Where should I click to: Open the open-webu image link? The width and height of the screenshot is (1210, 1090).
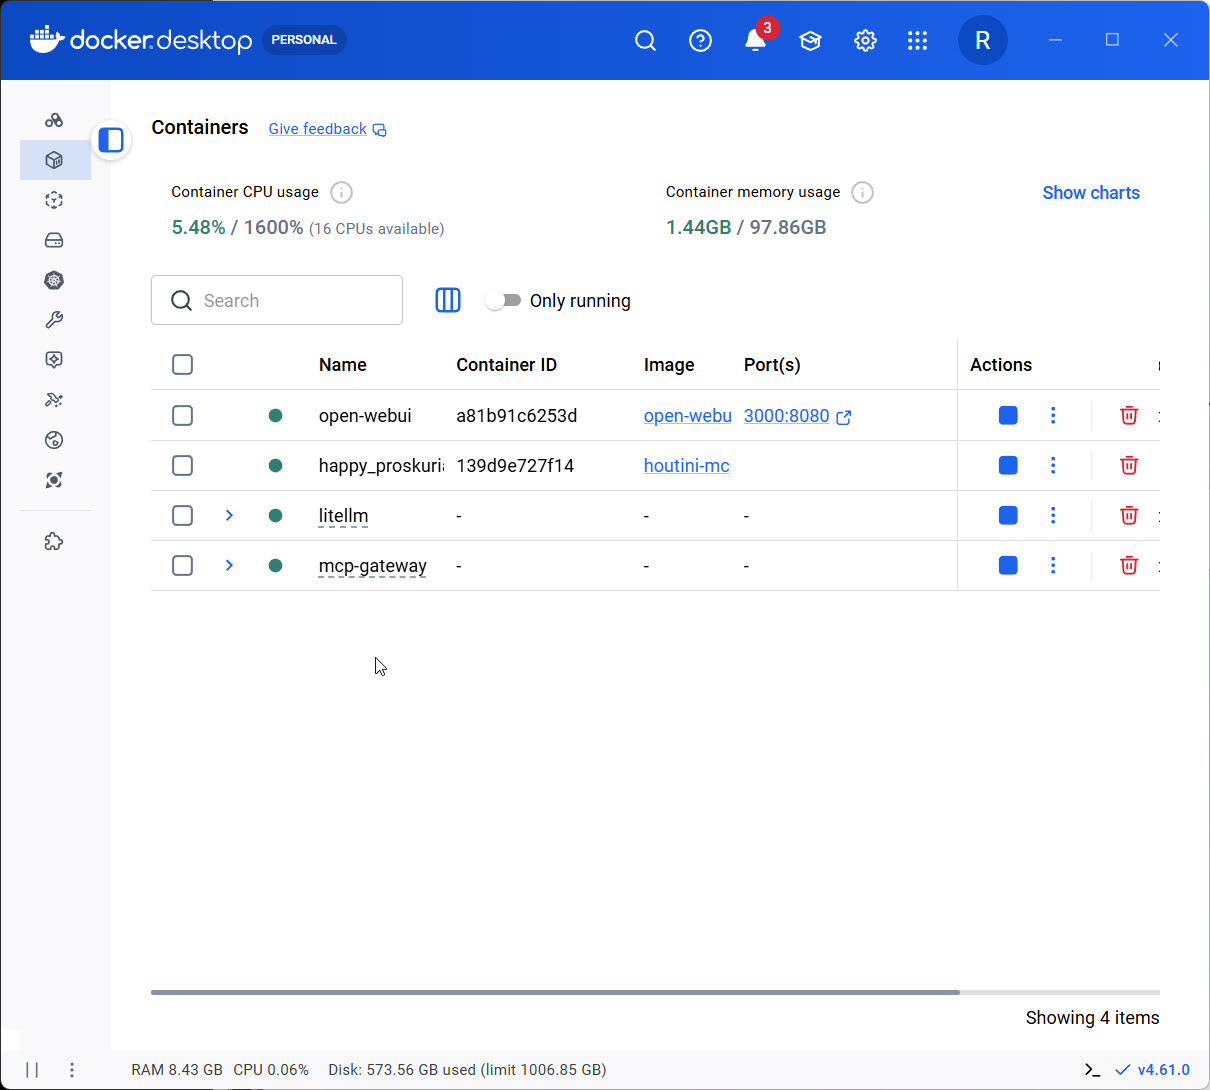pyautogui.click(x=687, y=416)
